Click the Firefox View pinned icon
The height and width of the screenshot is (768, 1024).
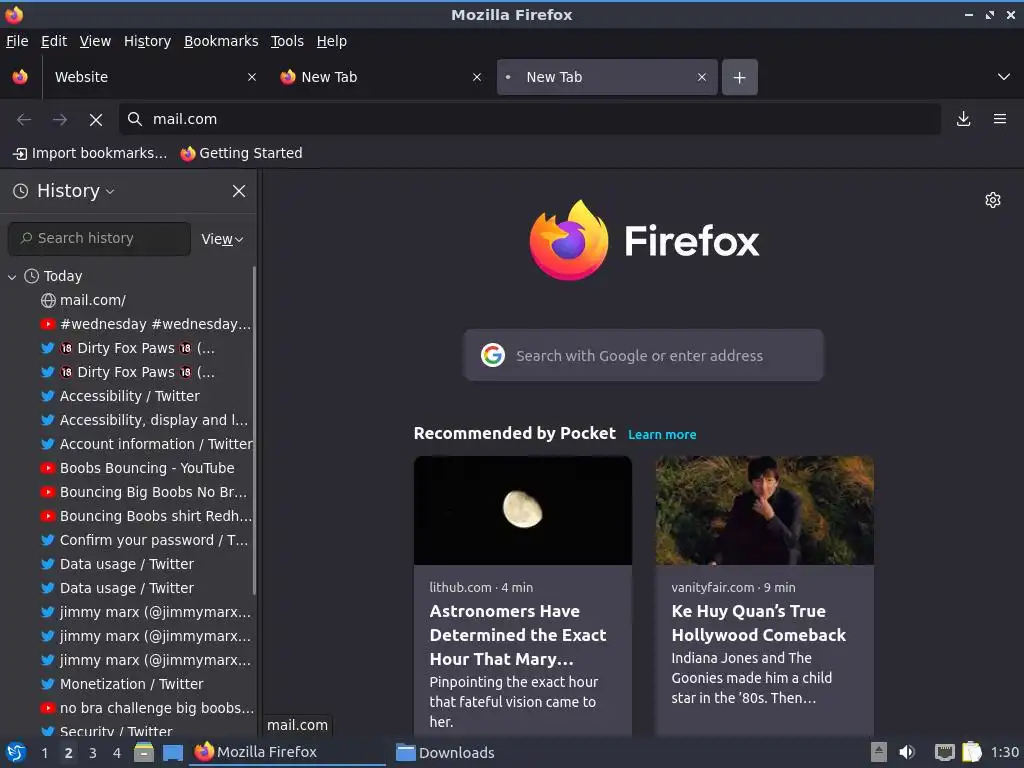point(20,77)
